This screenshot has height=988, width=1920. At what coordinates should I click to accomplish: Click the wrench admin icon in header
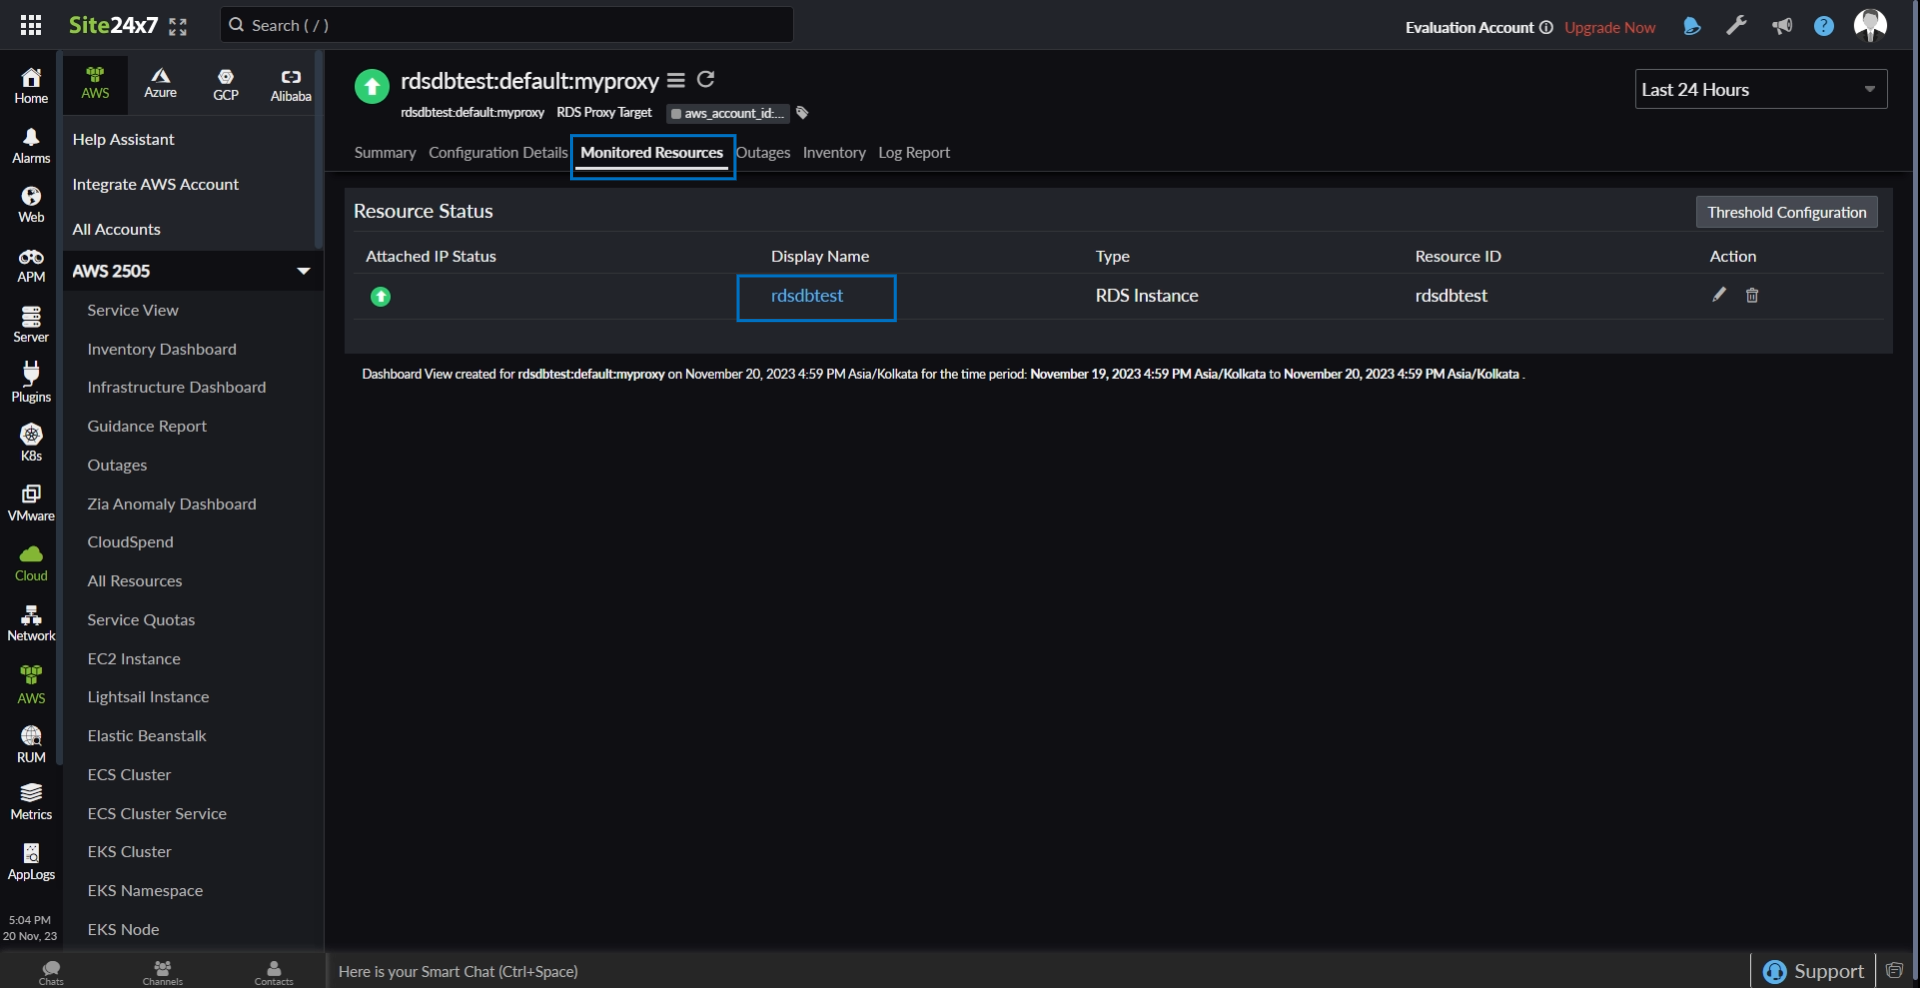1737,26
